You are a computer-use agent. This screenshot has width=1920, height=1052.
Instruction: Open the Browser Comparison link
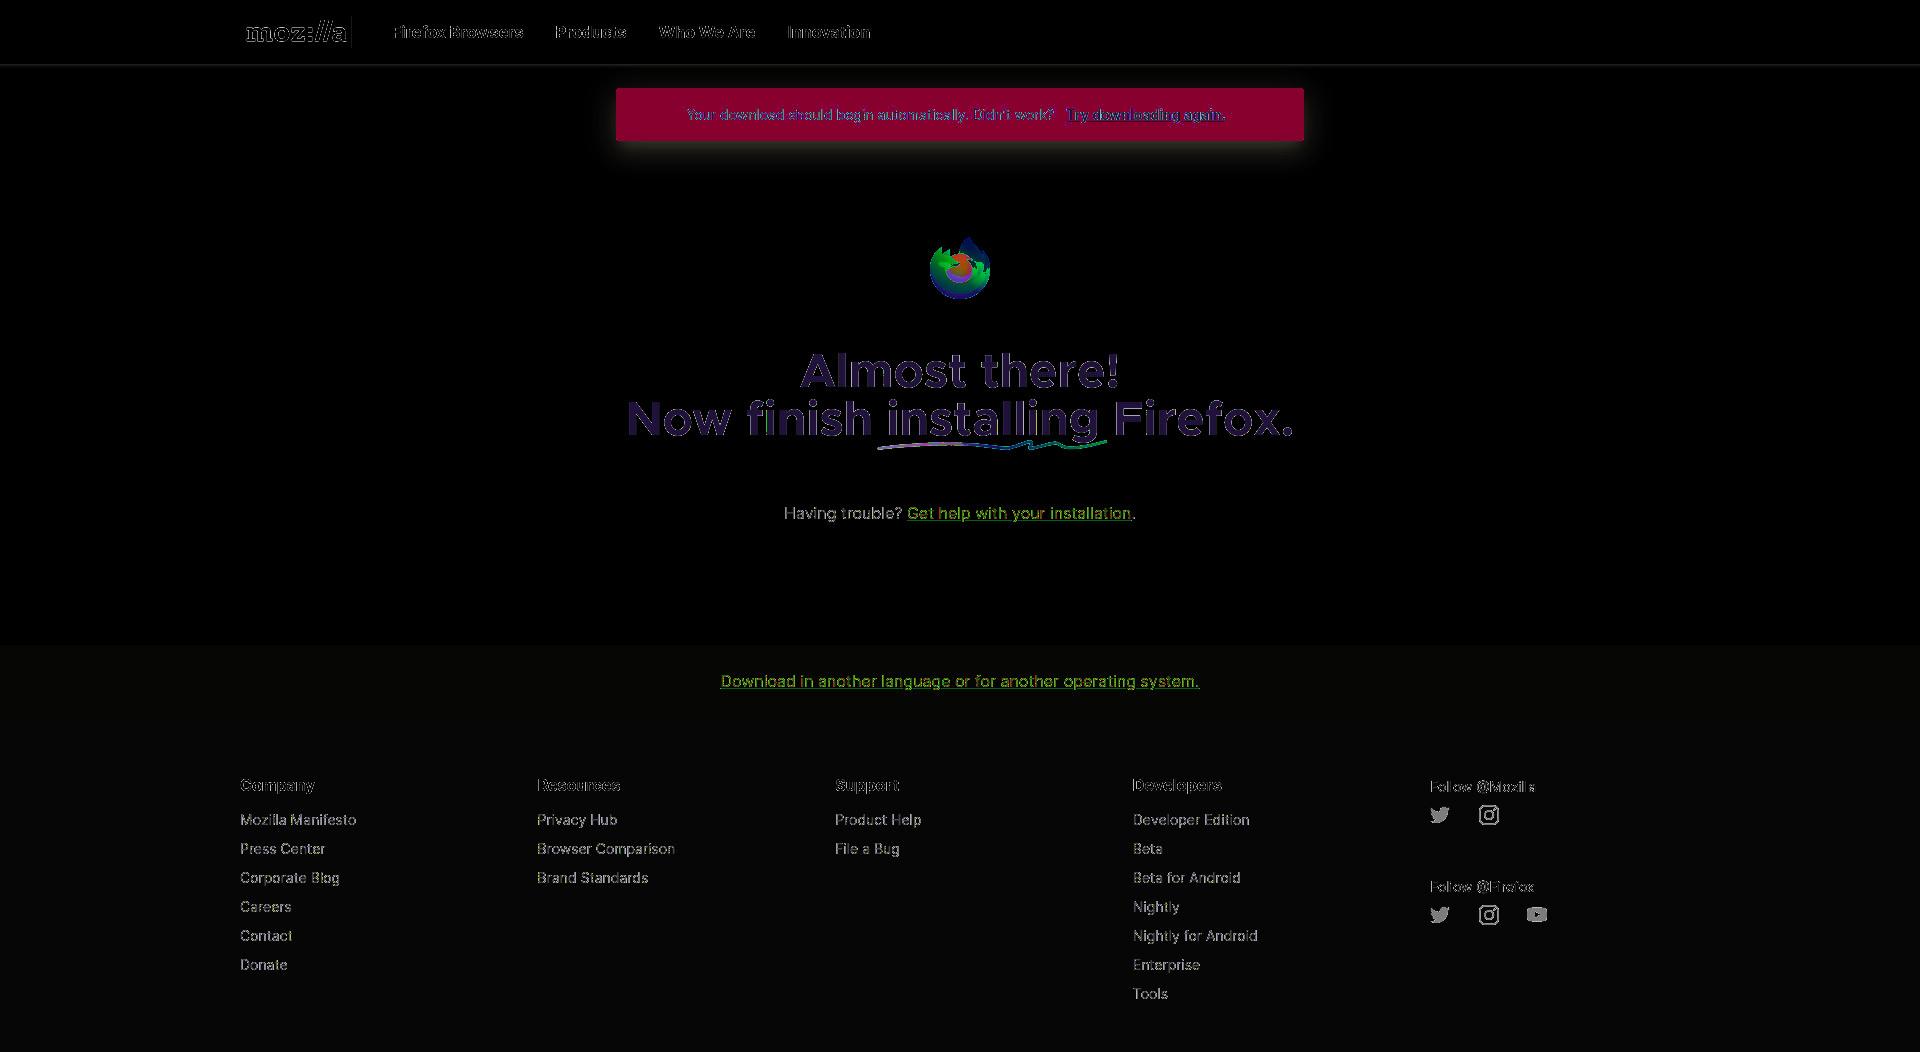(x=606, y=849)
